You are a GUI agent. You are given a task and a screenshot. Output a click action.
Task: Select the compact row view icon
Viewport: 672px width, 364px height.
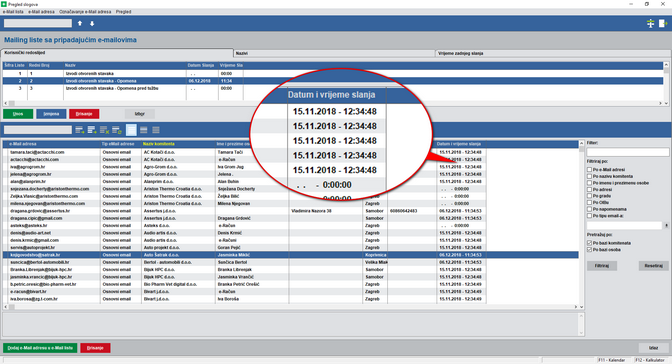156,130
